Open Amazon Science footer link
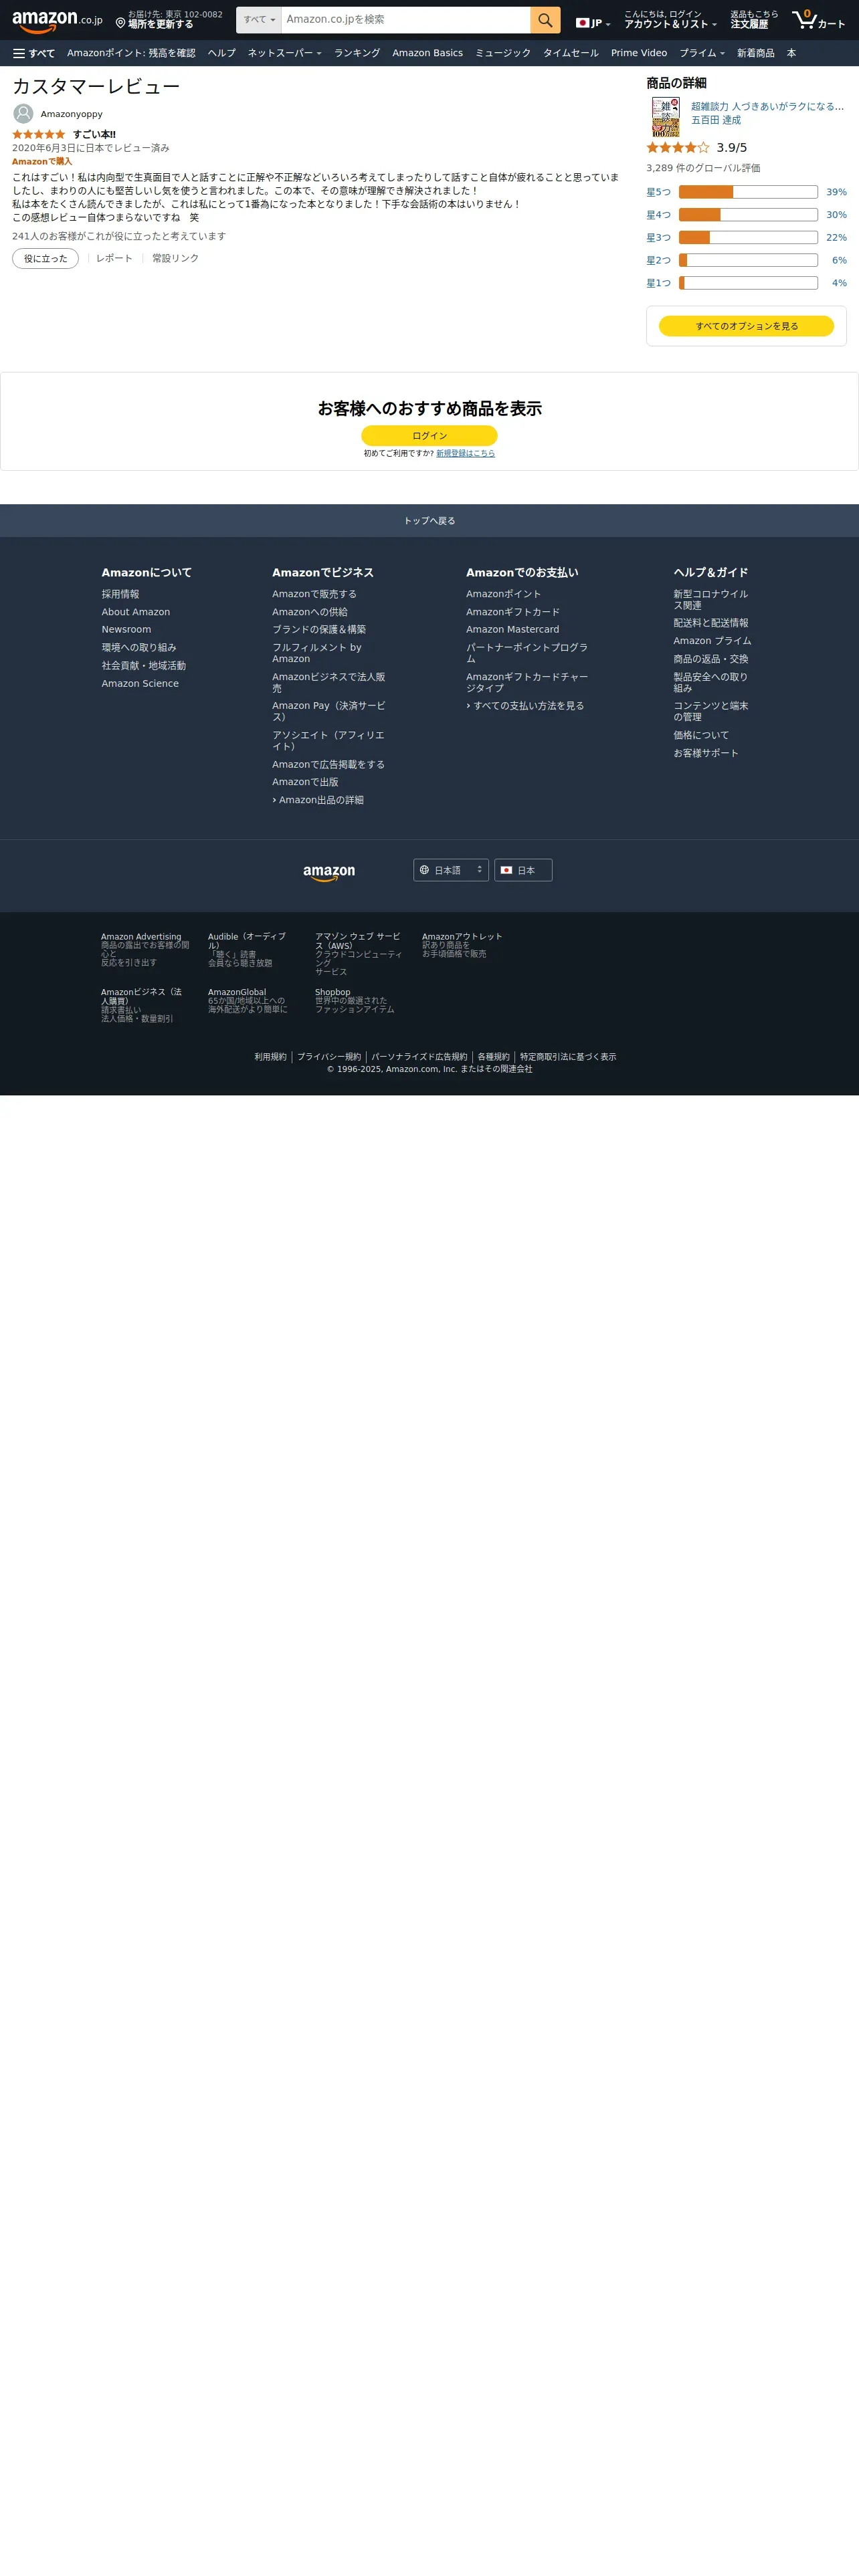The image size is (859, 2576). pyautogui.click(x=140, y=684)
